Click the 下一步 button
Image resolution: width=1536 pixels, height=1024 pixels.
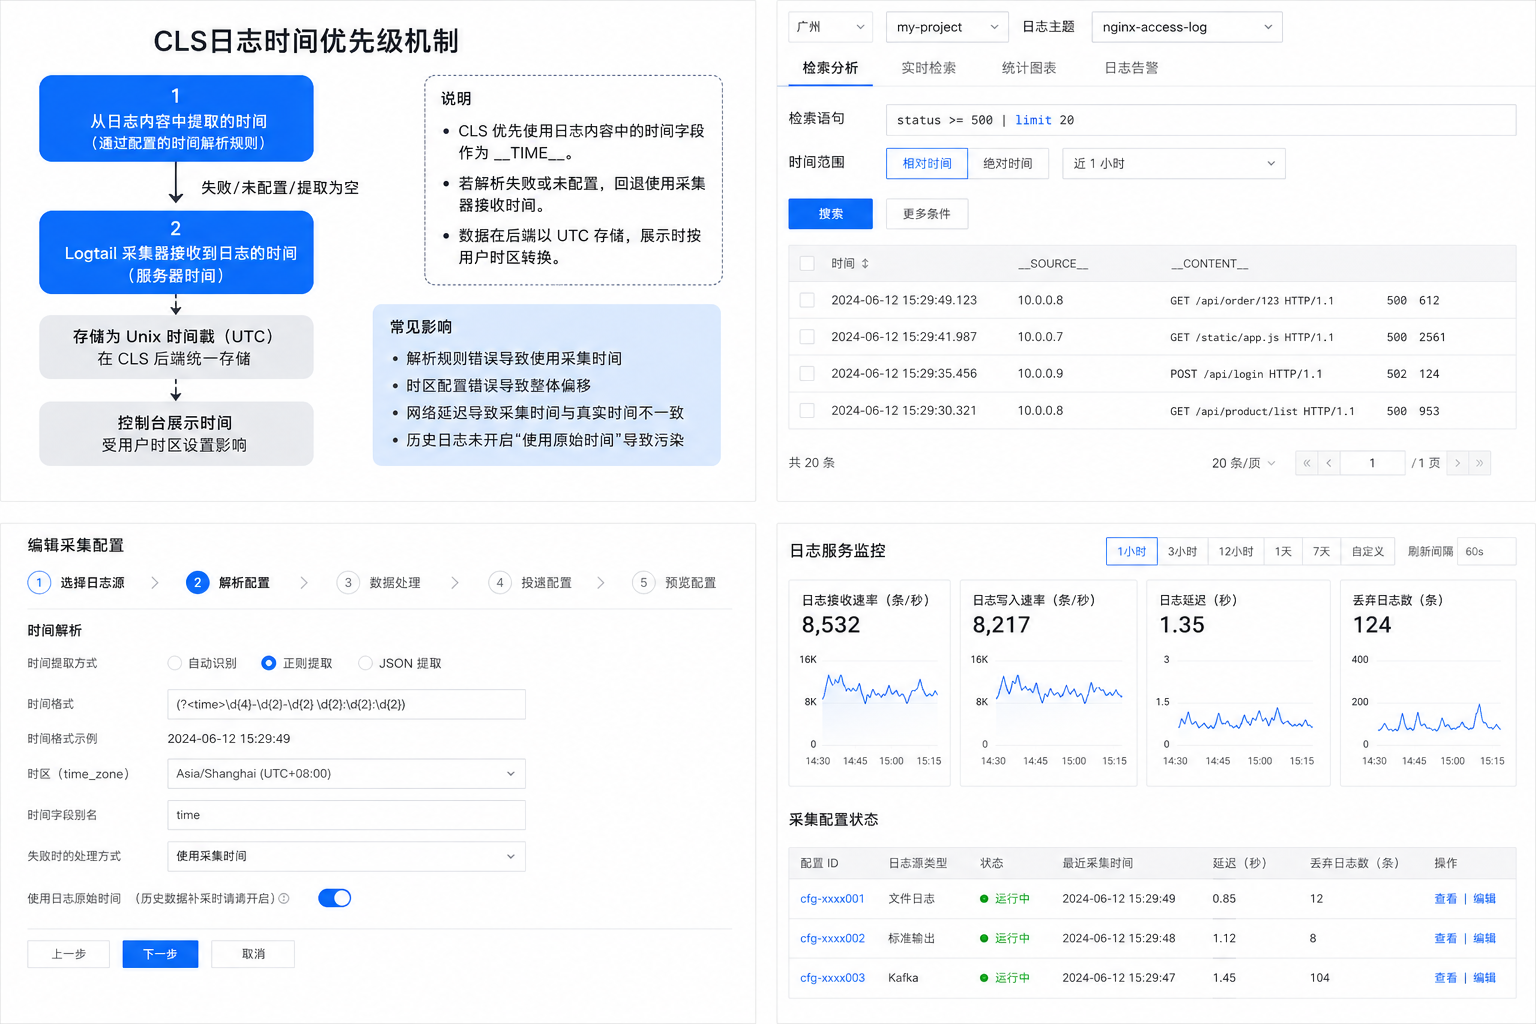160,954
